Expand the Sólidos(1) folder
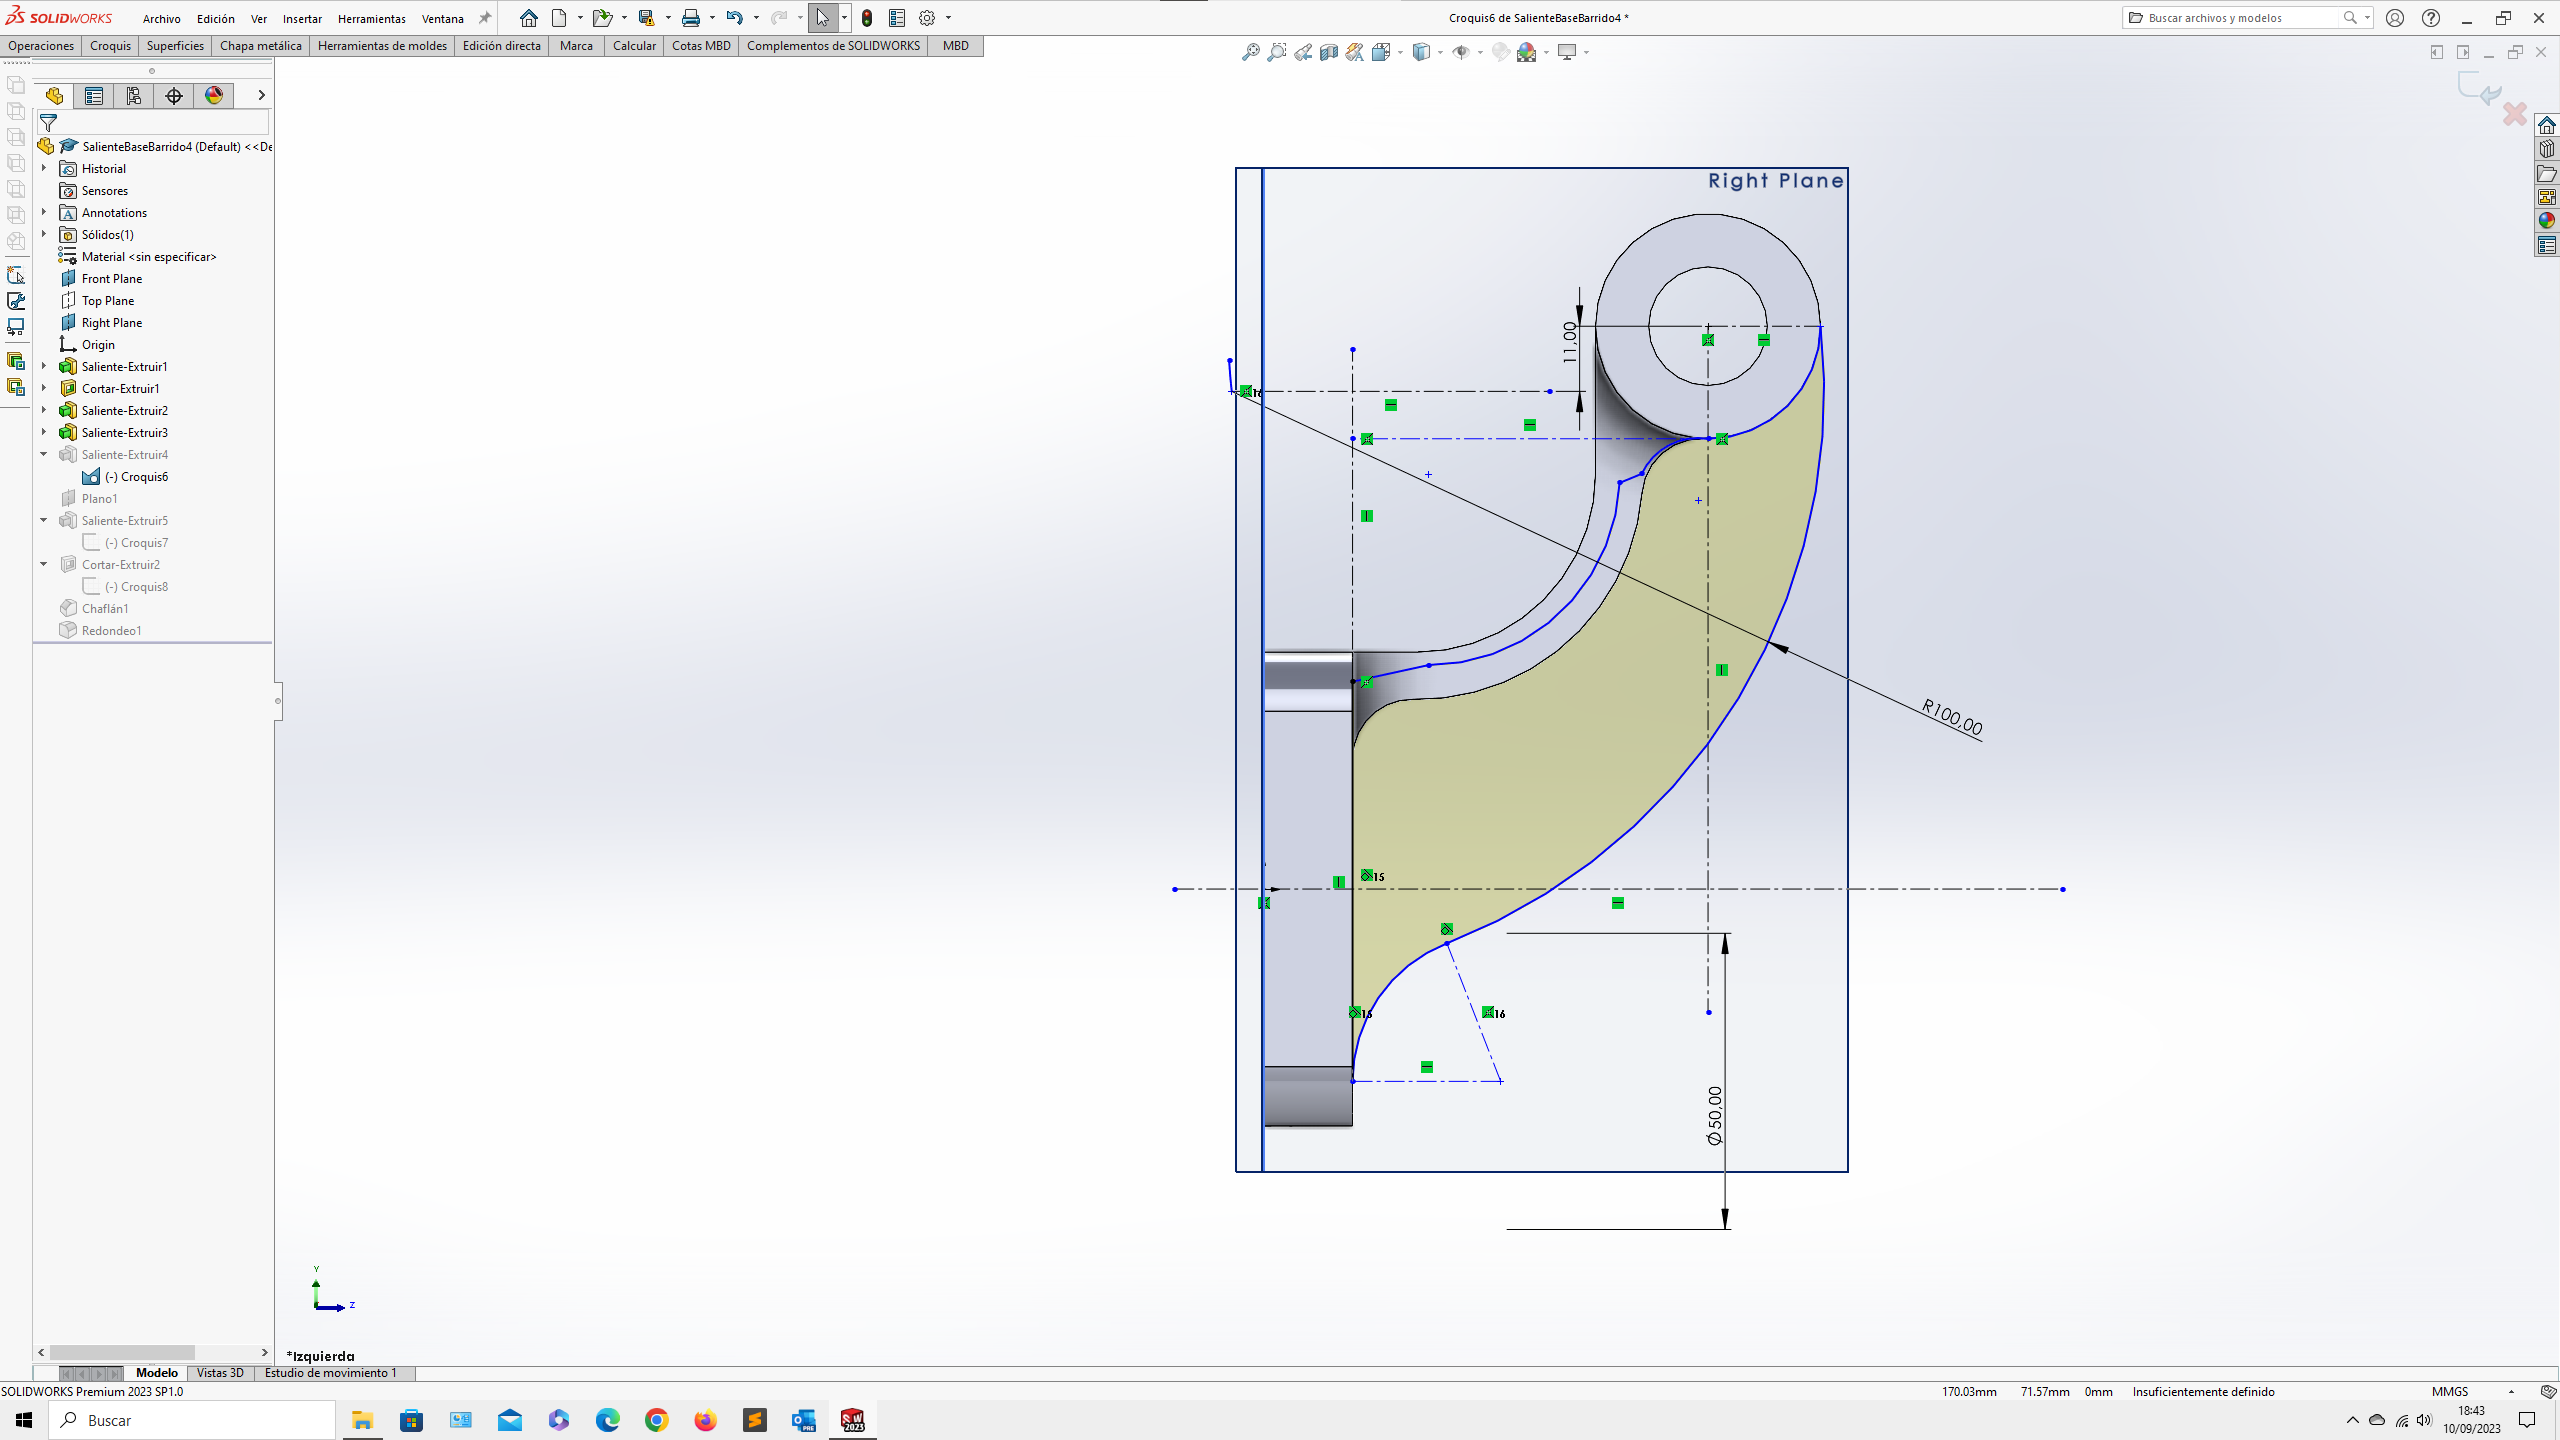2560x1440 pixels. click(44, 234)
